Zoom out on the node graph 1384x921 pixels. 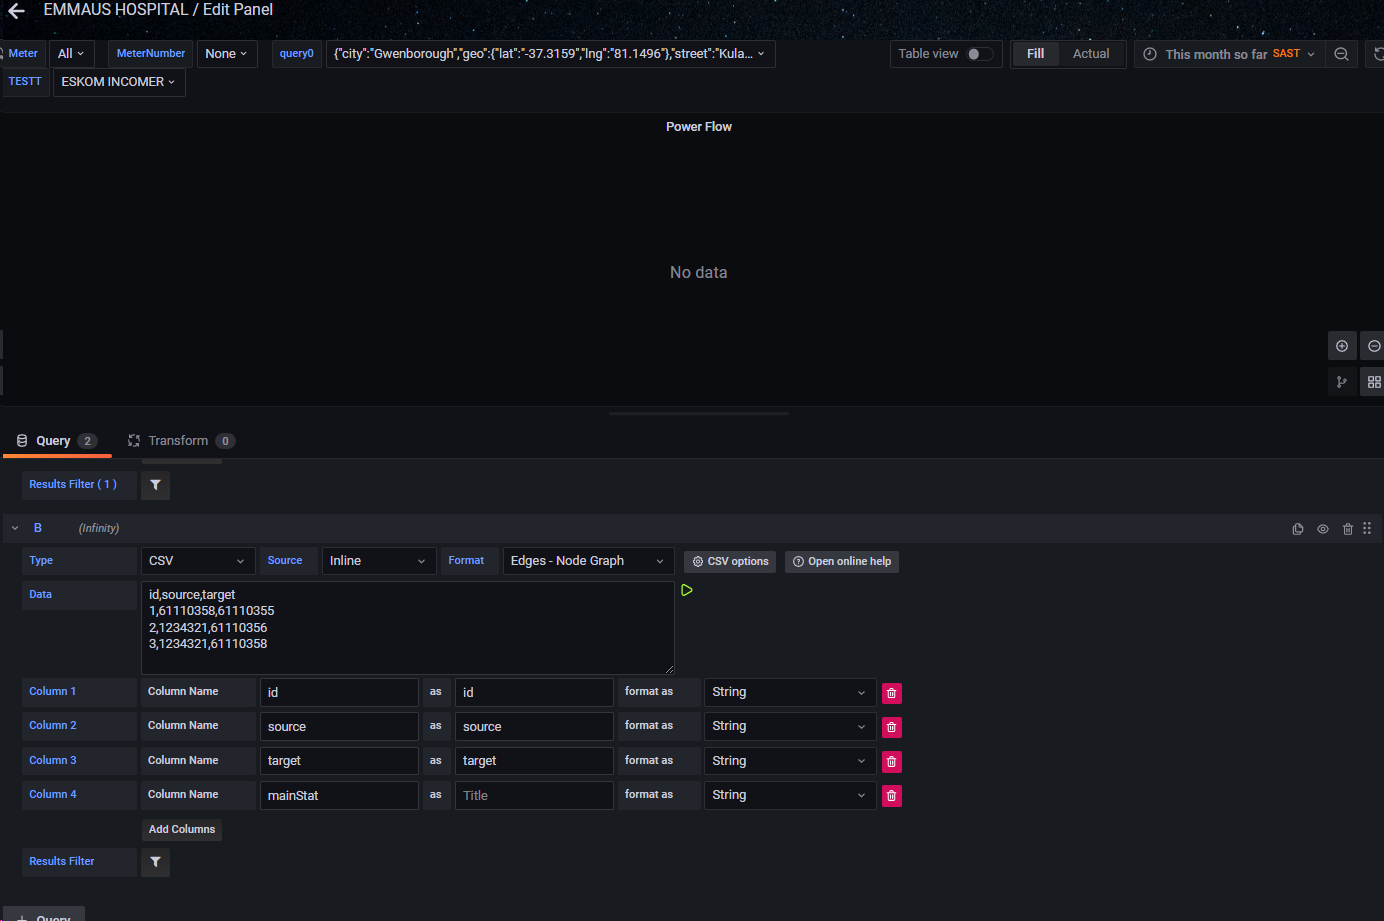1374,346
